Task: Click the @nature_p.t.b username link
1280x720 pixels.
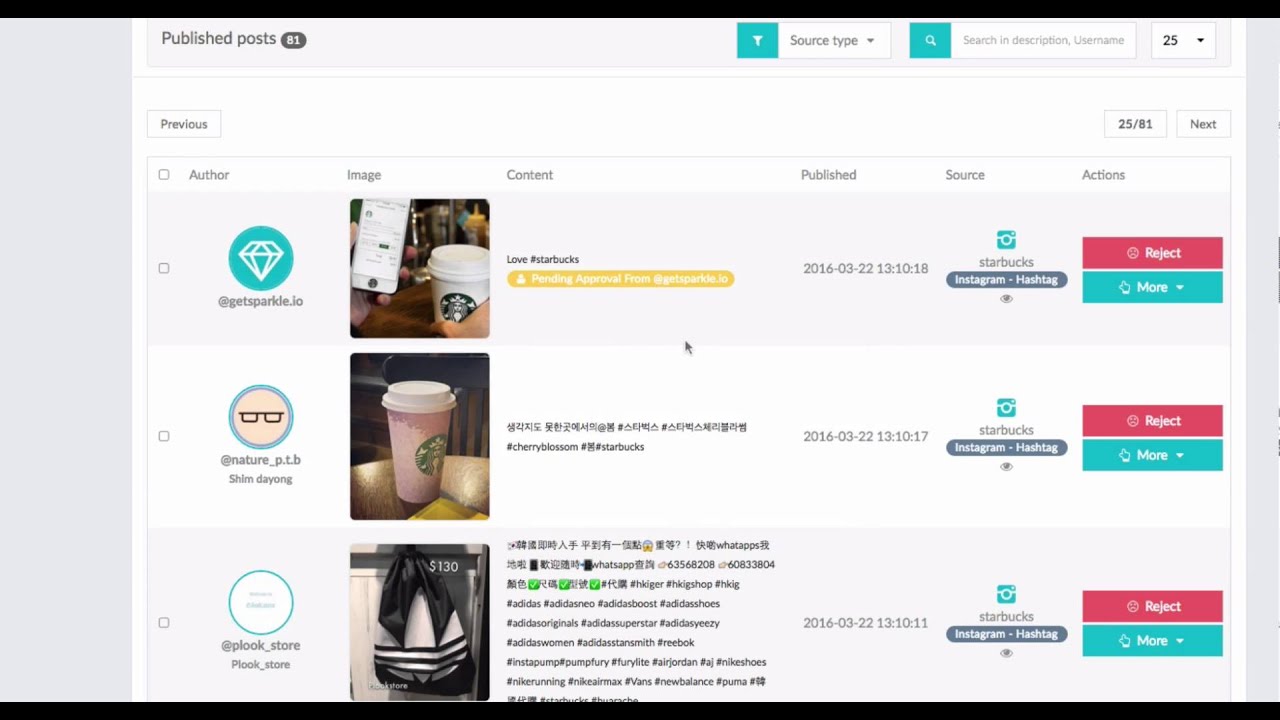Action: coord(261,460)
